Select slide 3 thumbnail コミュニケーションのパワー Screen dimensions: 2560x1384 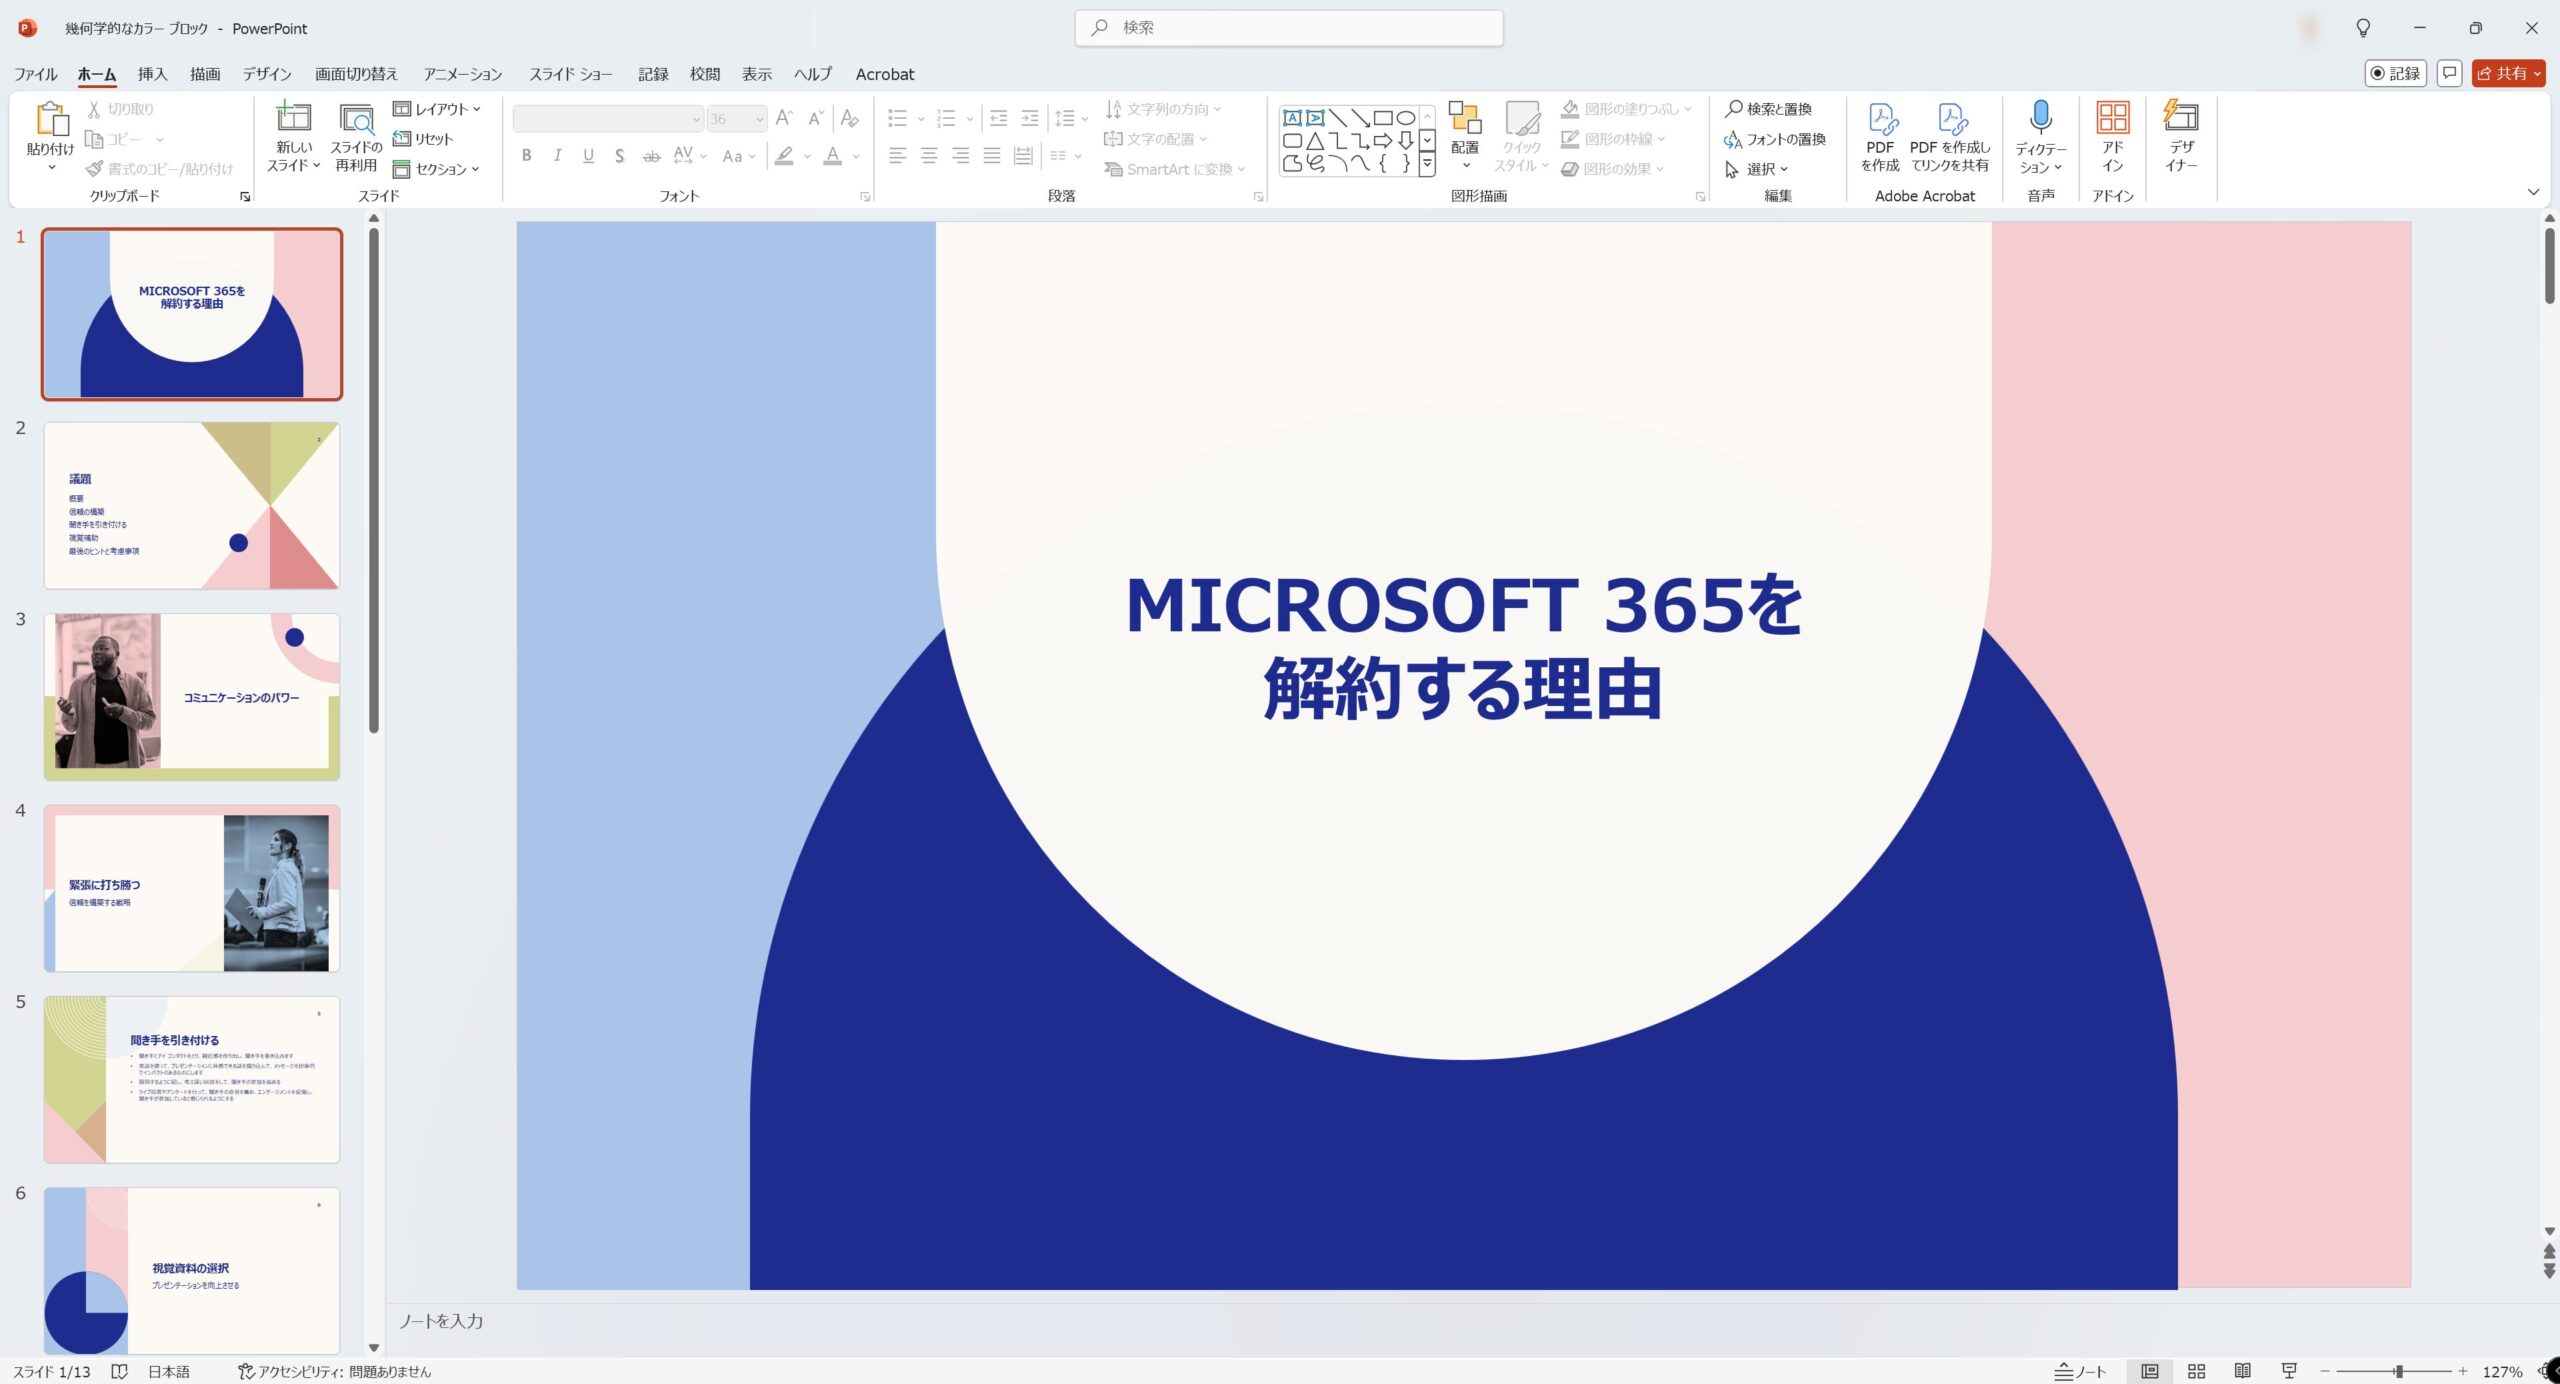tap(192, 697)
